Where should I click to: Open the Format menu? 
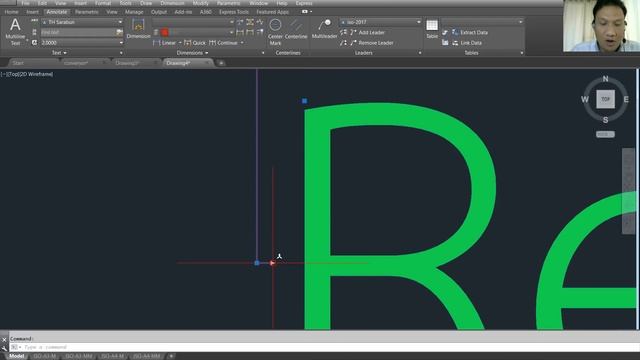[x=103, y=3]
